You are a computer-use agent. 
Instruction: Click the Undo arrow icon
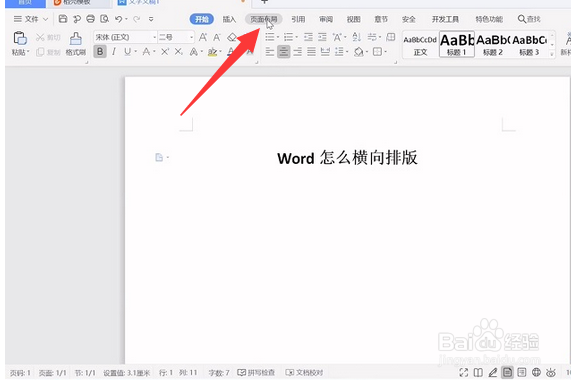119,19
